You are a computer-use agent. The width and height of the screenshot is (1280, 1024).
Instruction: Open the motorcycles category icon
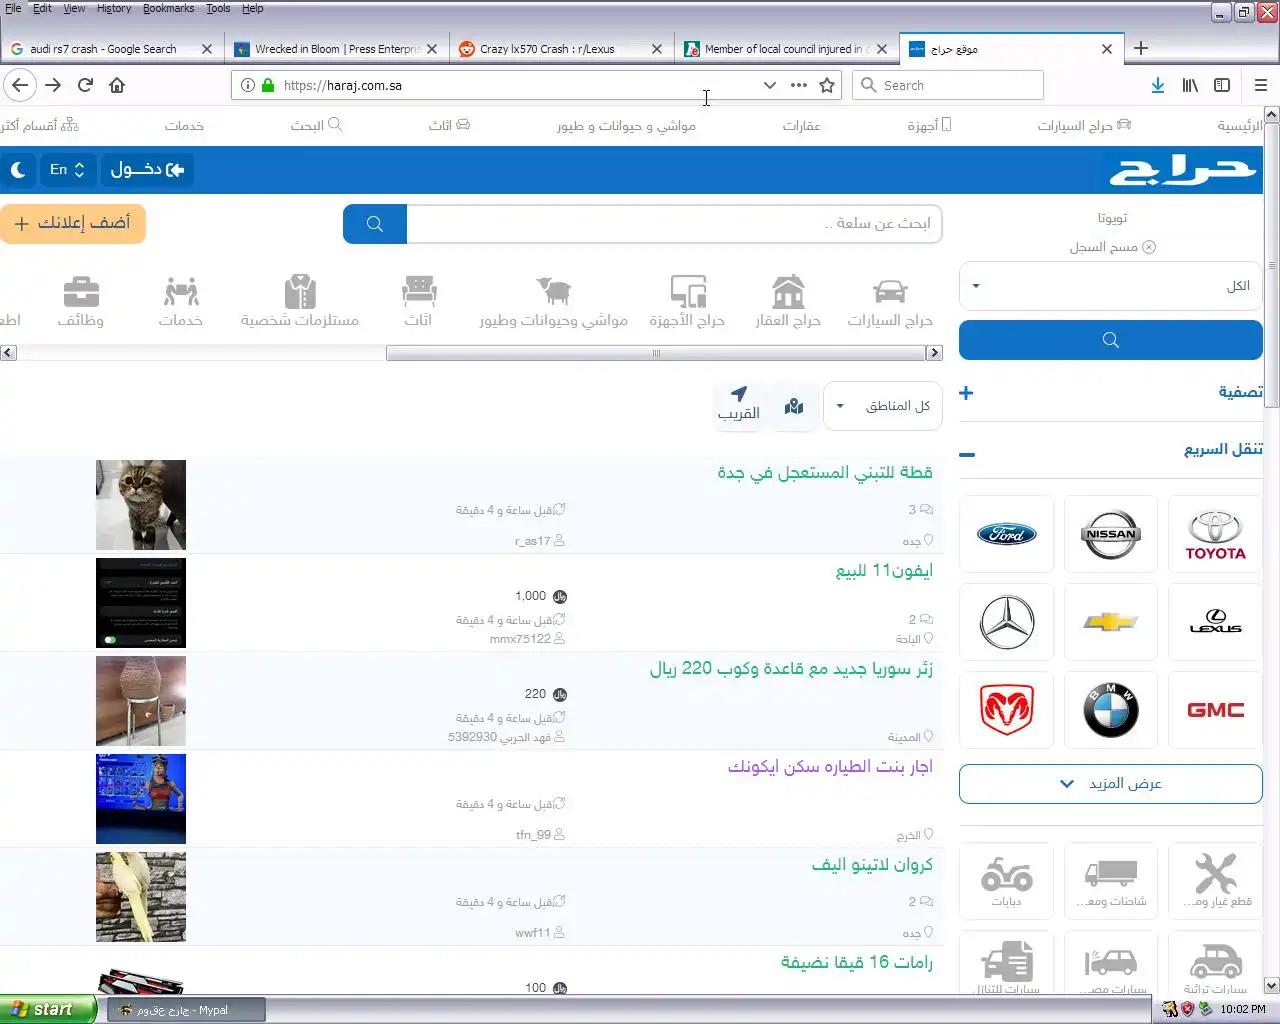1006,880
